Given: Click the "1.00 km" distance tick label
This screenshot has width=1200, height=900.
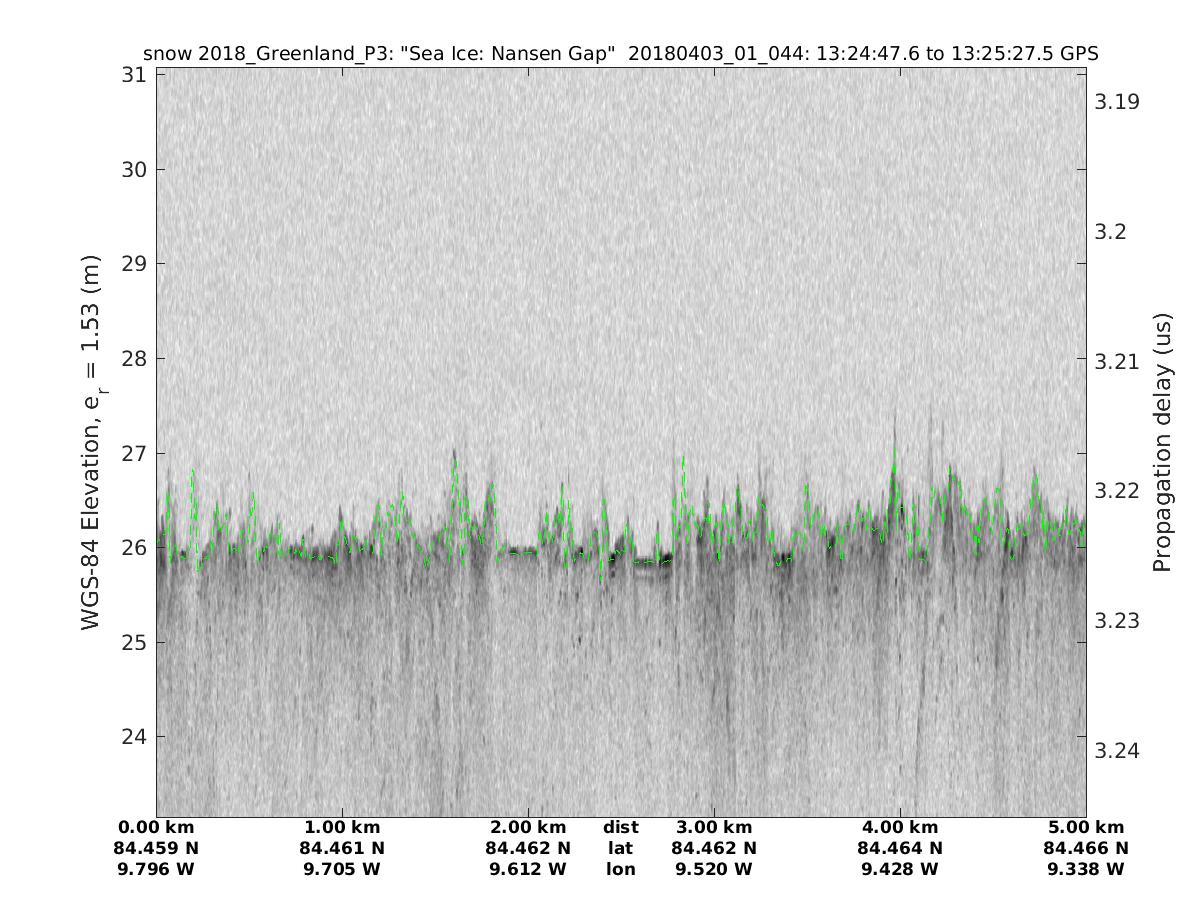Looking at the screenshot, I should [343, 828].
